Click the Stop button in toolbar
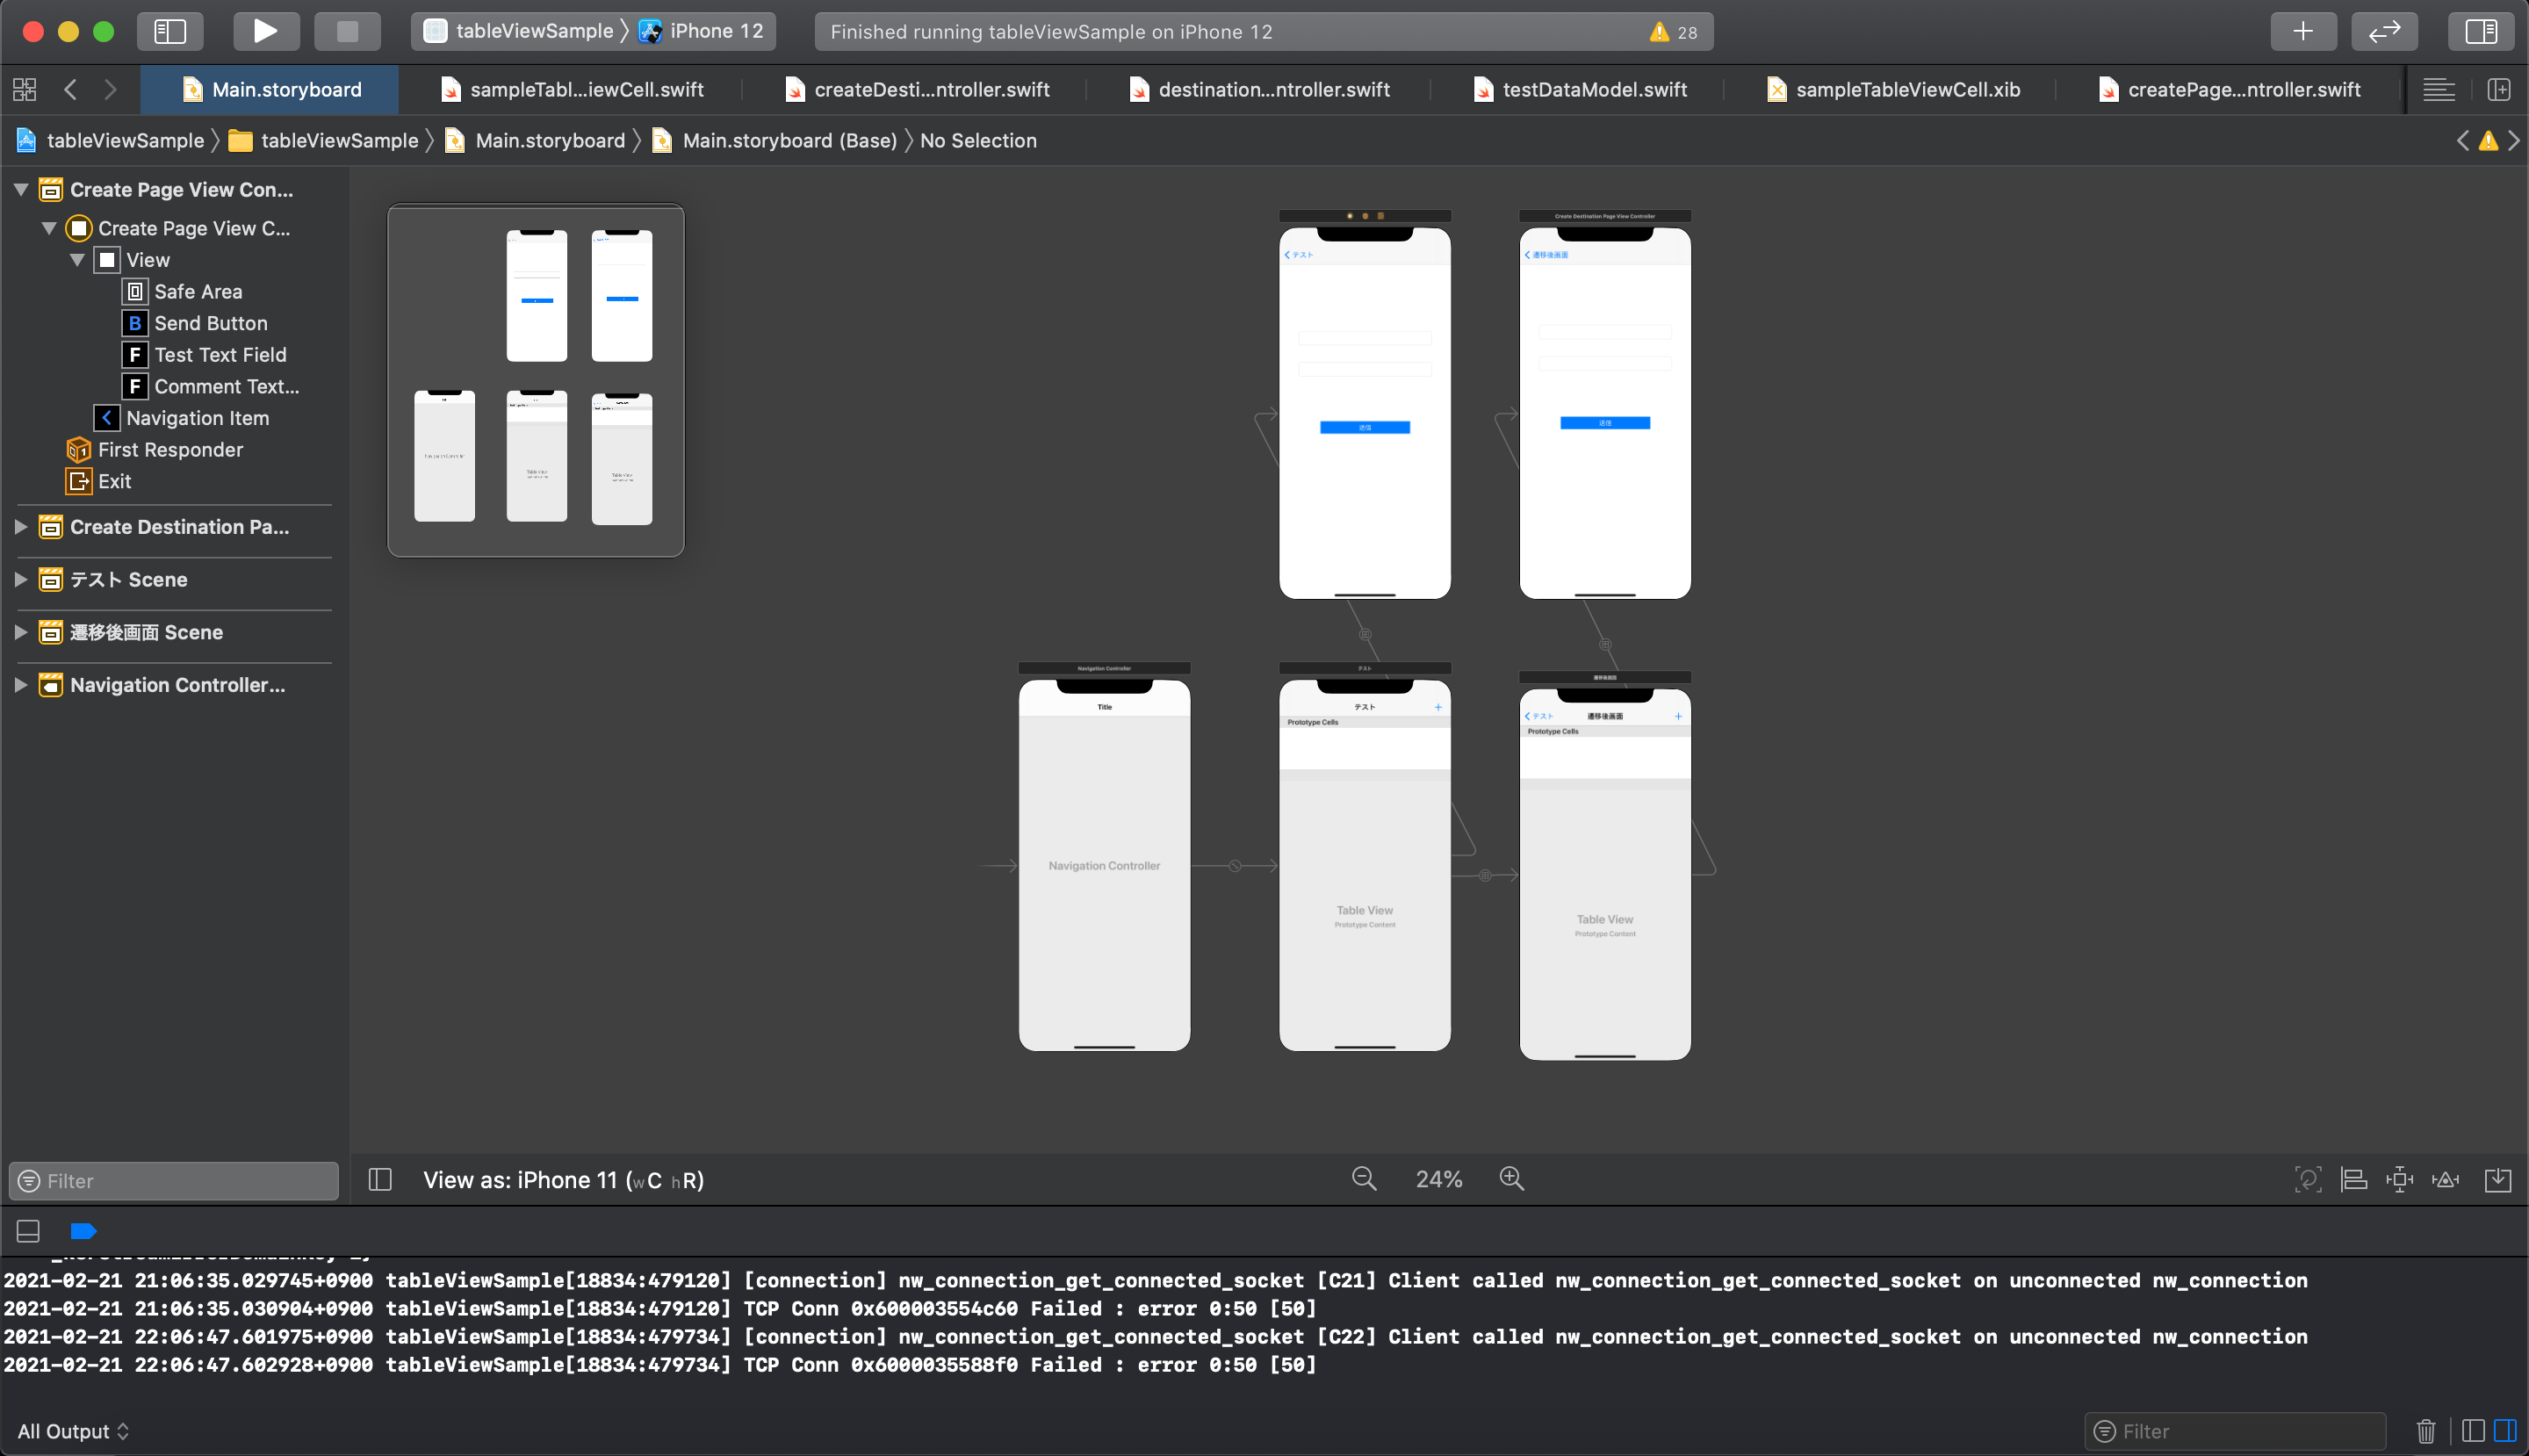Screen dimensions: 2529x1456 (347, 31)
